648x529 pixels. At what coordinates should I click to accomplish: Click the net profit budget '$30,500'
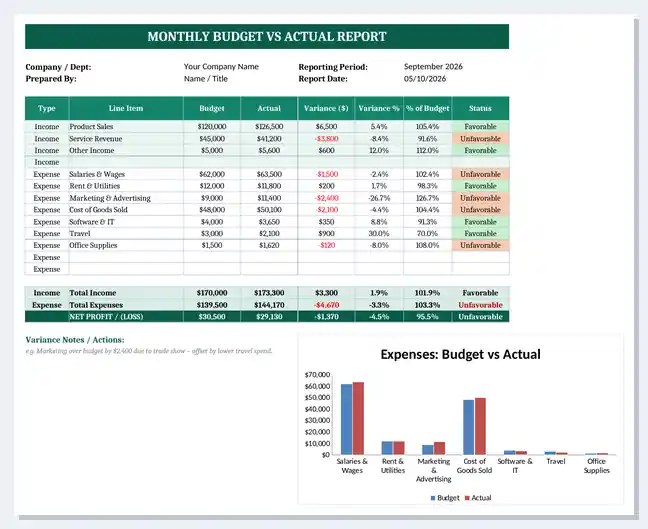[212, 317]
